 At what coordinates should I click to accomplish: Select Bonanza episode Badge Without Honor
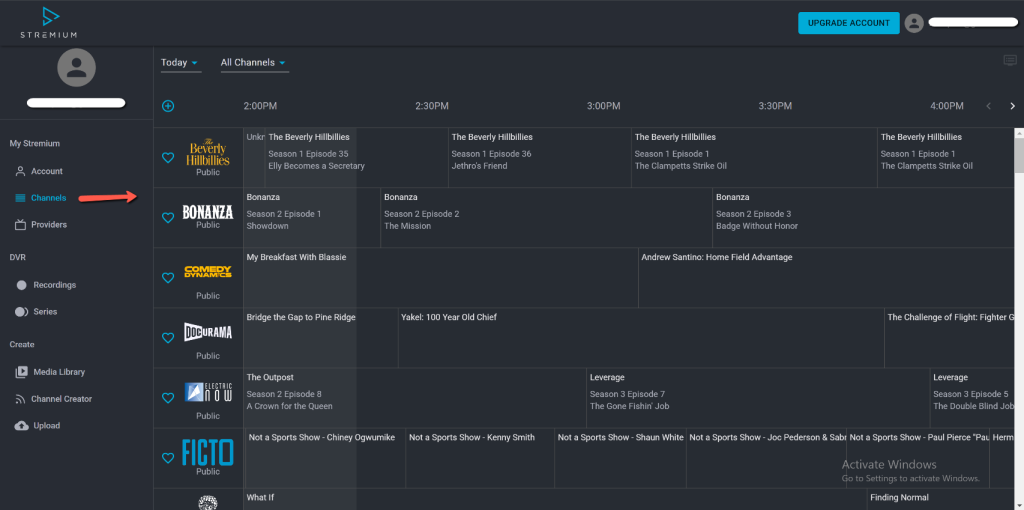point(864,217)
